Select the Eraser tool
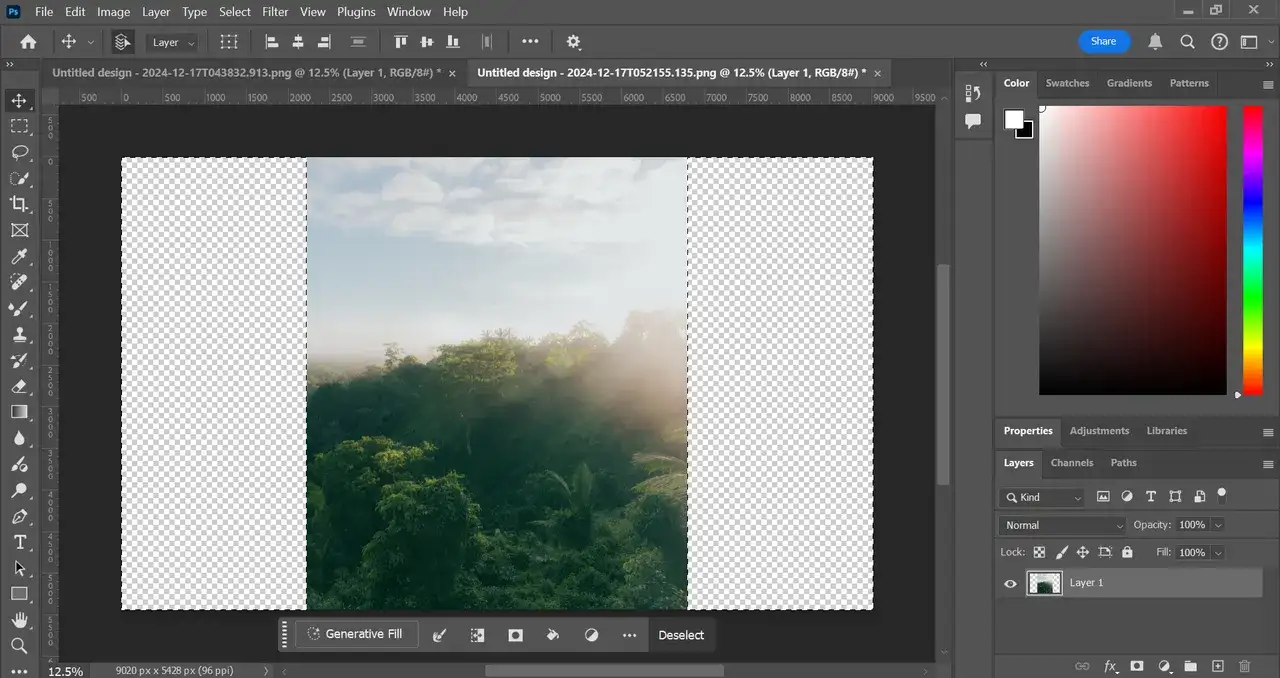Image resolution: width=1280 pixels, height=678 pixels. click(x=19, y=386)
